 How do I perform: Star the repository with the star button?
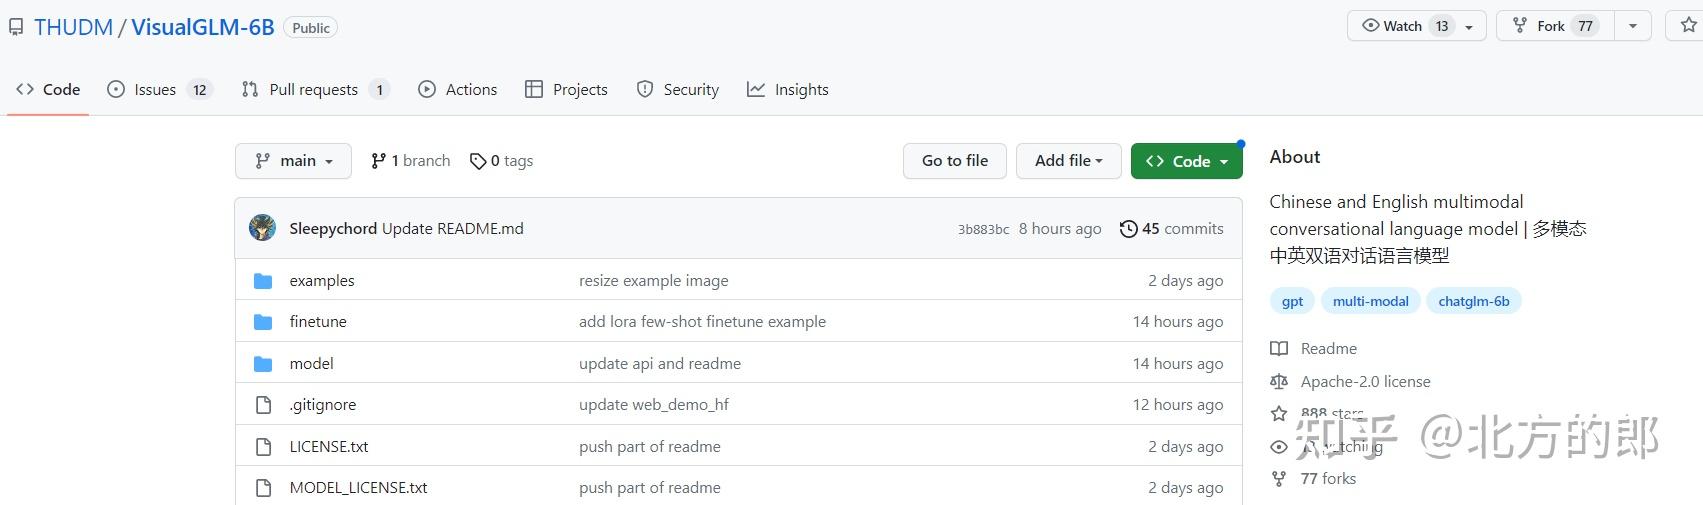pyautogui.click(x=1688, y=26)
